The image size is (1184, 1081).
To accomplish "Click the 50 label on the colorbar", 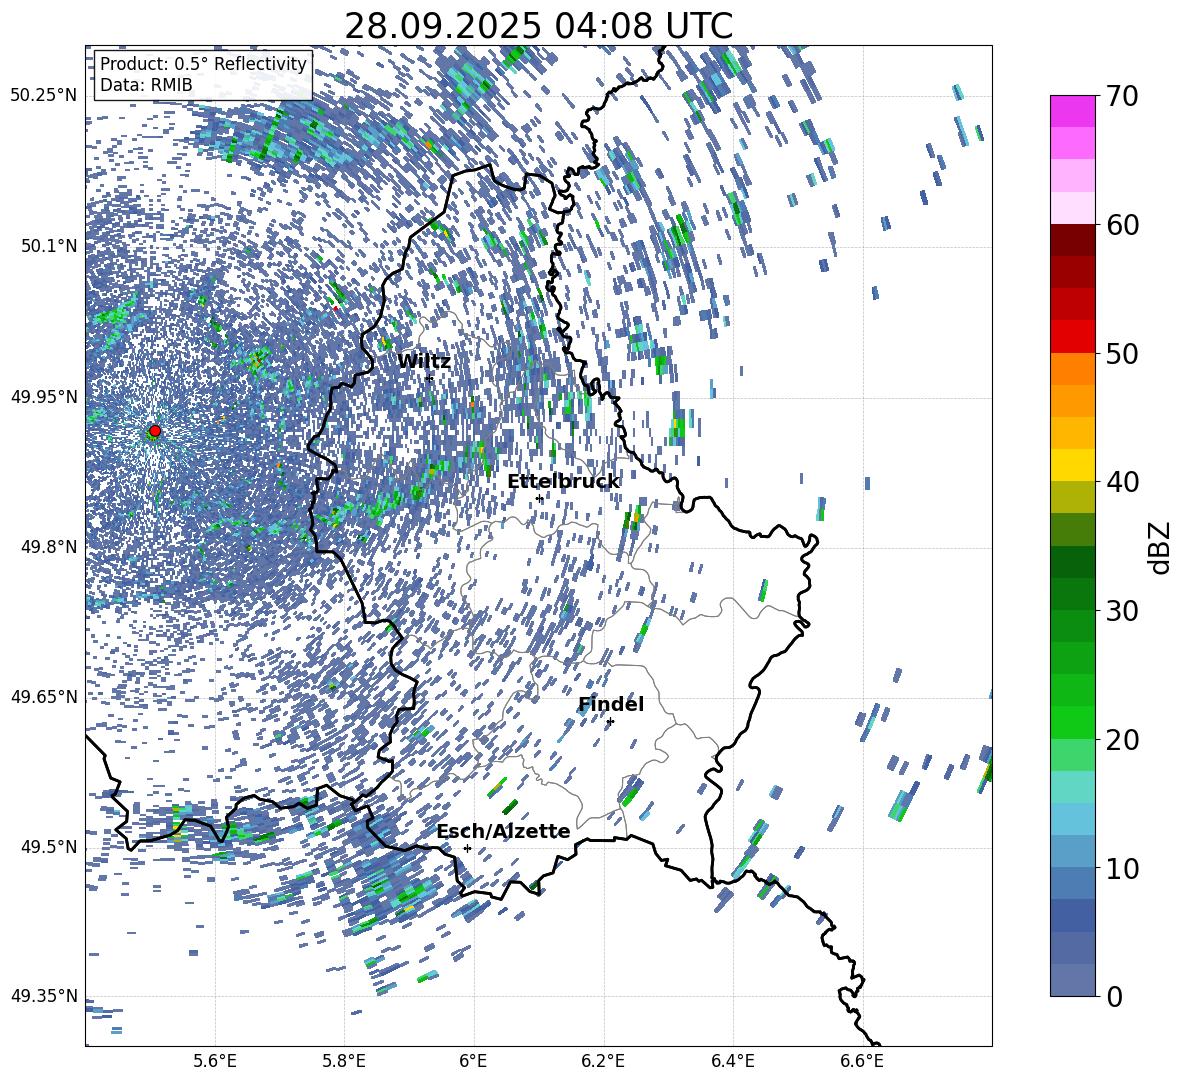I will [x=1122, y=353].
